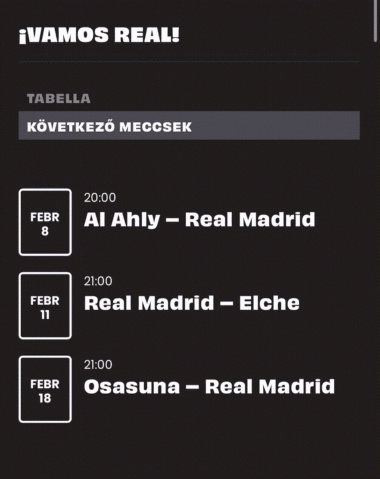This screenshot has width=380, height=479.
Task: Click the number 18 in the date box
Action: [45, 398]
